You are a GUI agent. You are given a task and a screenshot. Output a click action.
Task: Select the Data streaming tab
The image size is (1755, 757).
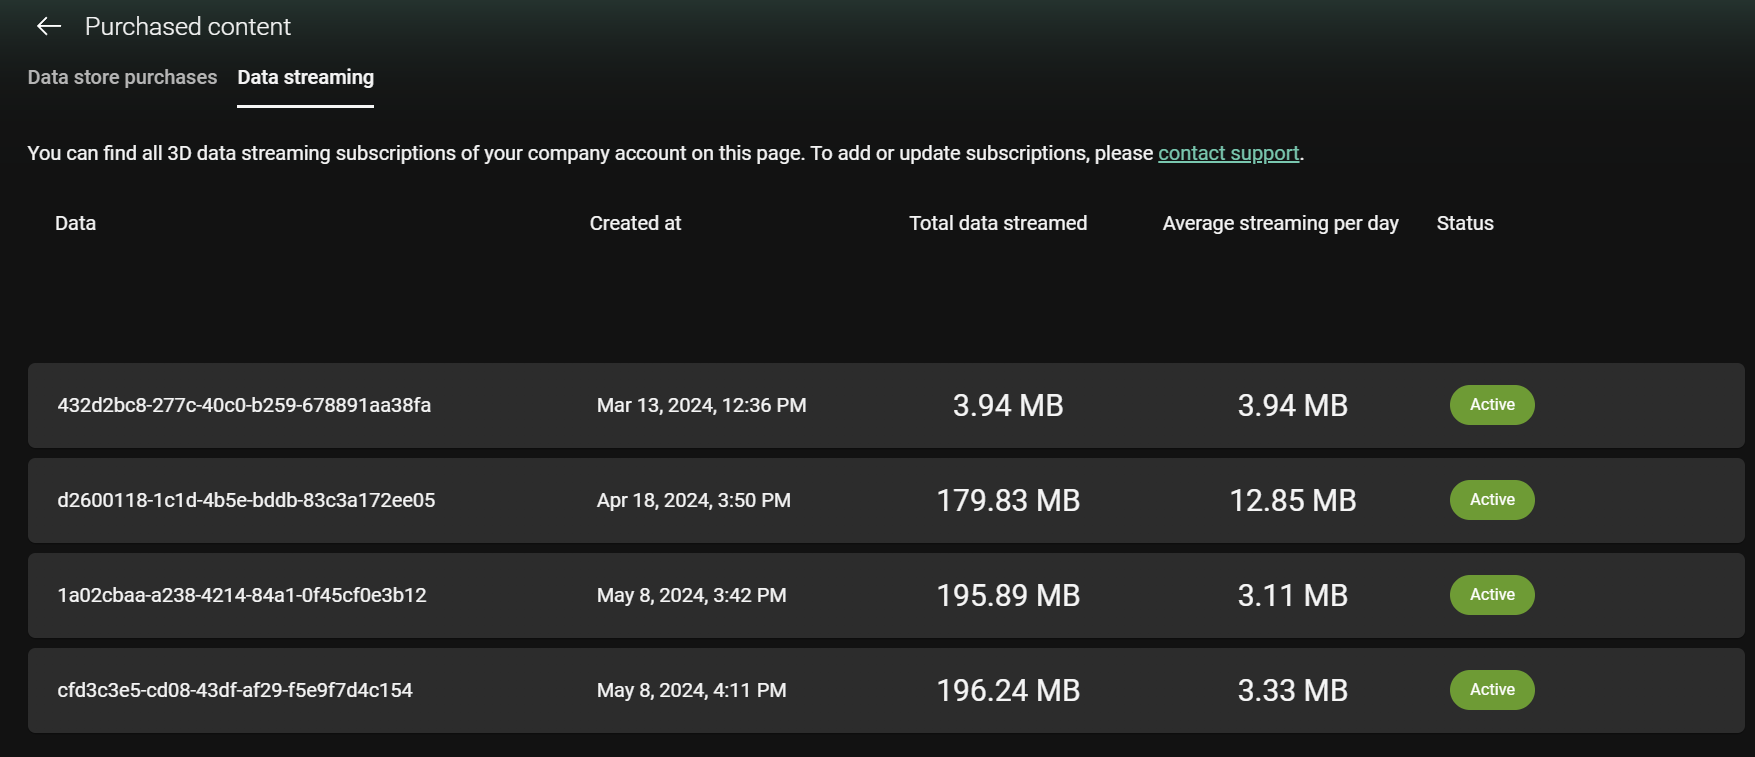305,78
